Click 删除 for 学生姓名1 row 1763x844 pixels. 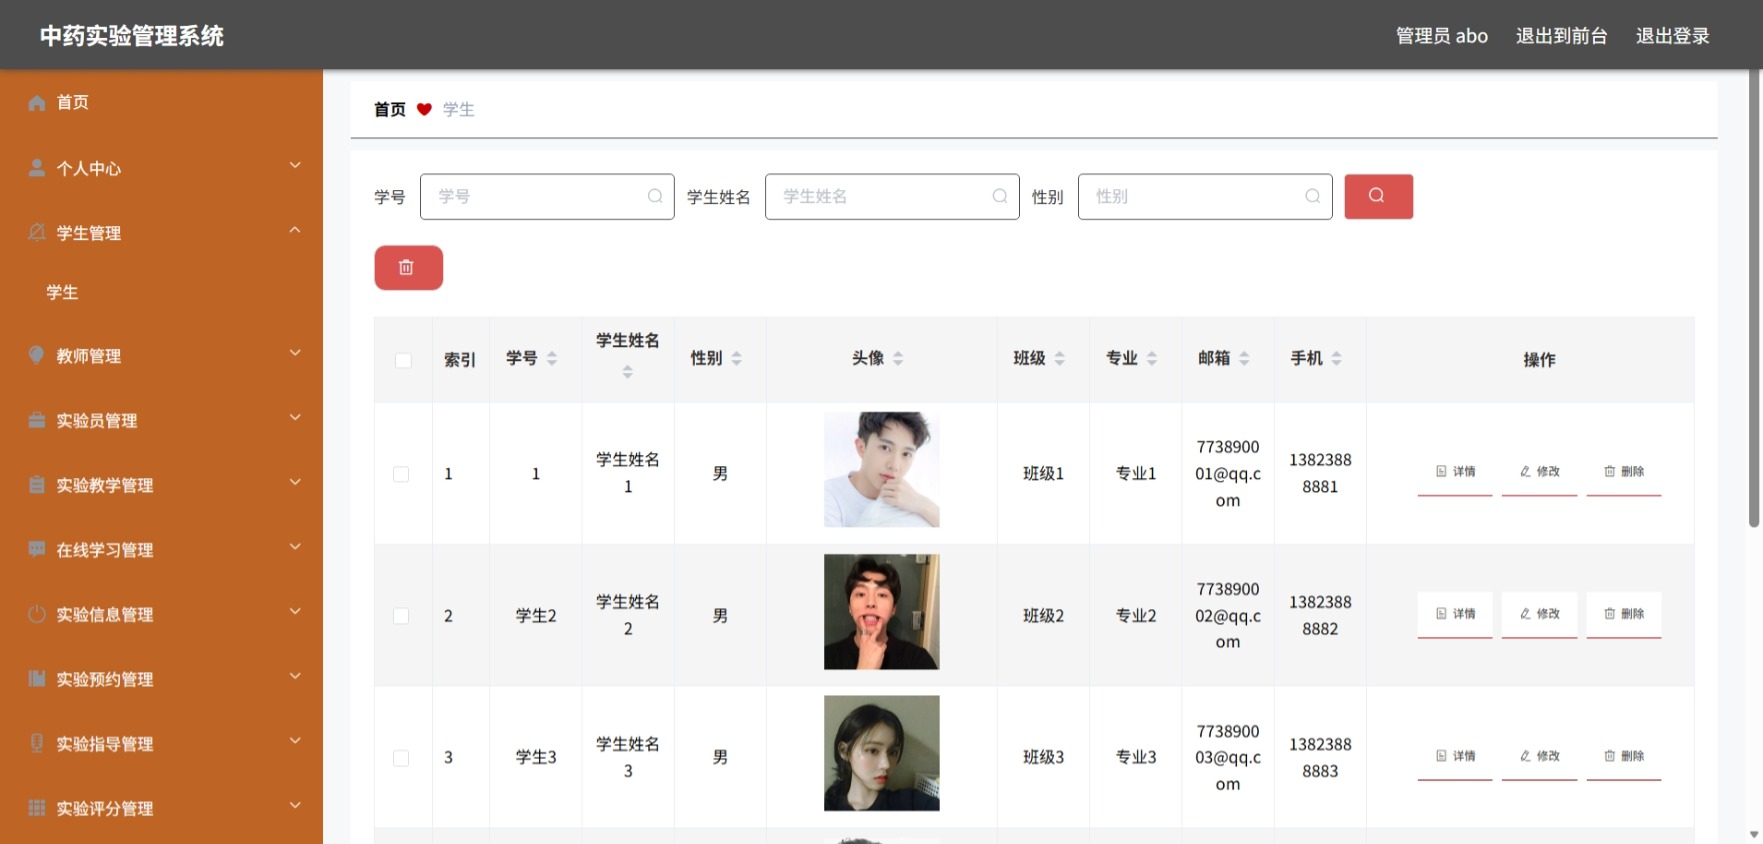pyautogui.click(x=1624, y=472)
